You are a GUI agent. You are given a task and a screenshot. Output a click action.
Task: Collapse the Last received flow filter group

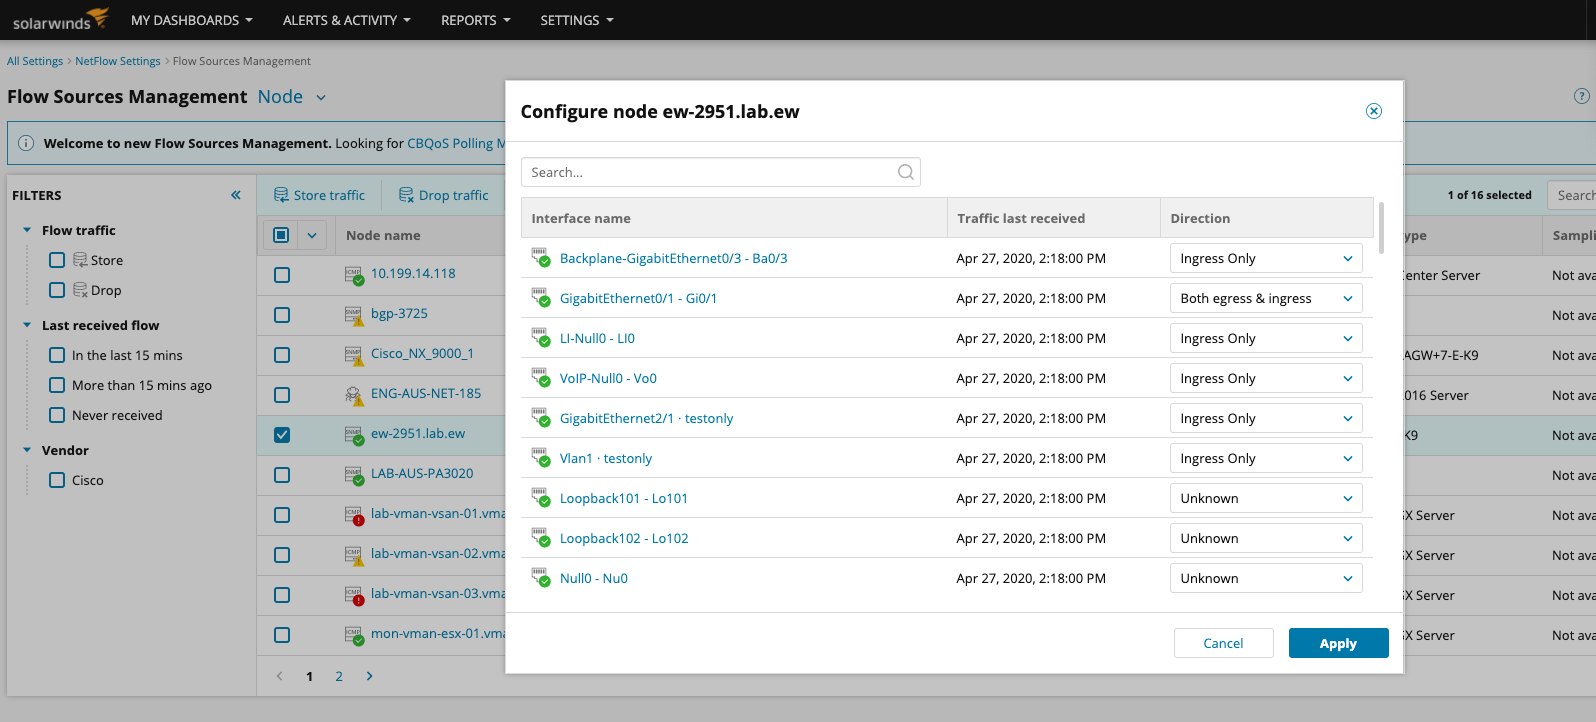pos(27,325)
